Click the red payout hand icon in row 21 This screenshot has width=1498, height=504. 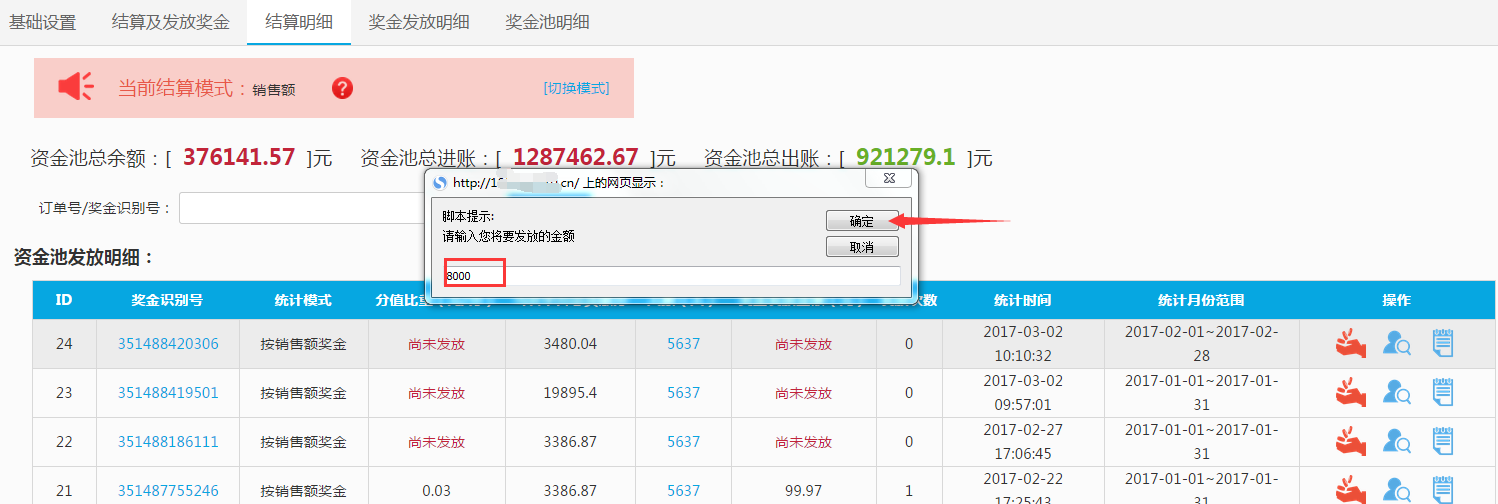tap(1351, 490)
